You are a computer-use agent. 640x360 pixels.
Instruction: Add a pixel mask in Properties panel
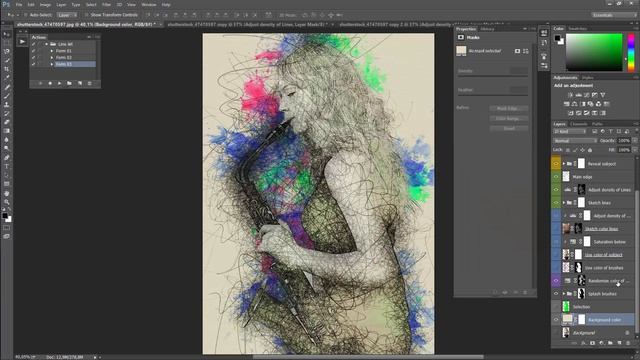517,51
